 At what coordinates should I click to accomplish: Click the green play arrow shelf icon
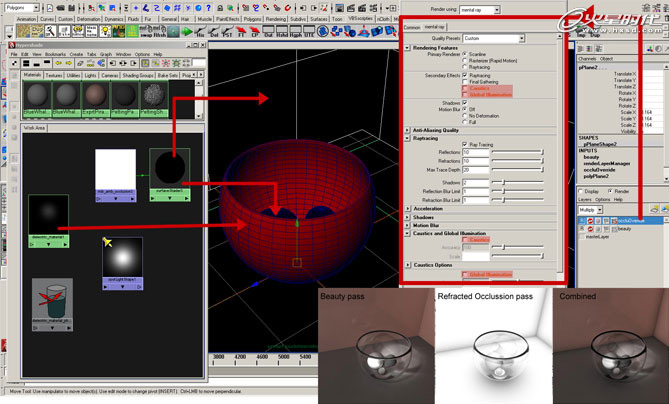click(x=186, y=32)
